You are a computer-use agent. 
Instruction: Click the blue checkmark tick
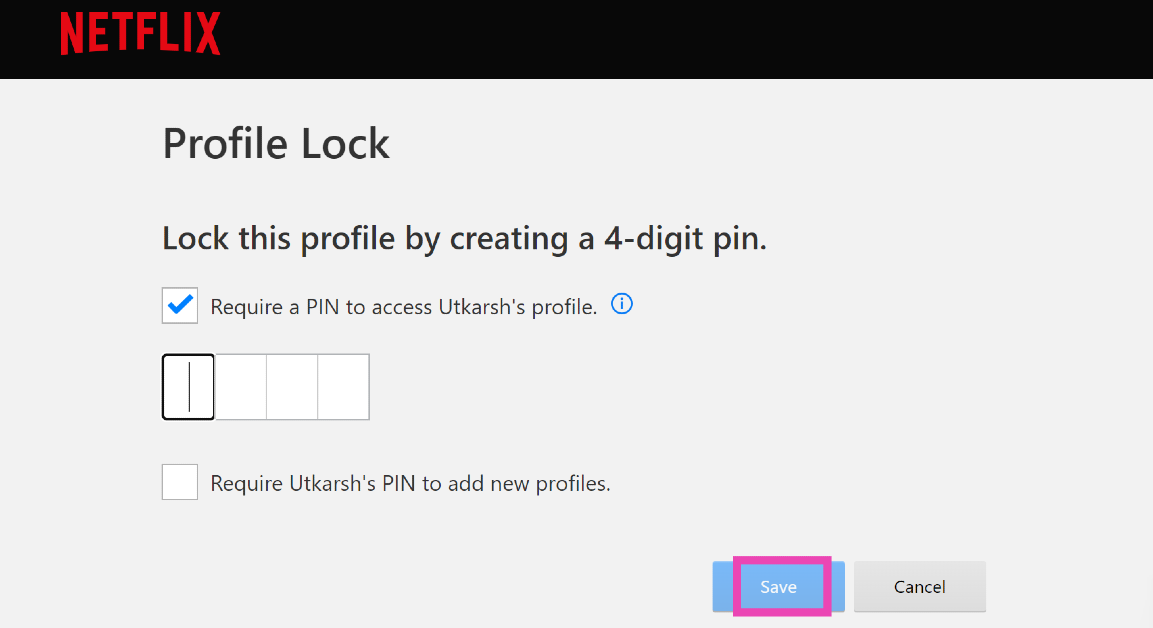tap(181, 306)
